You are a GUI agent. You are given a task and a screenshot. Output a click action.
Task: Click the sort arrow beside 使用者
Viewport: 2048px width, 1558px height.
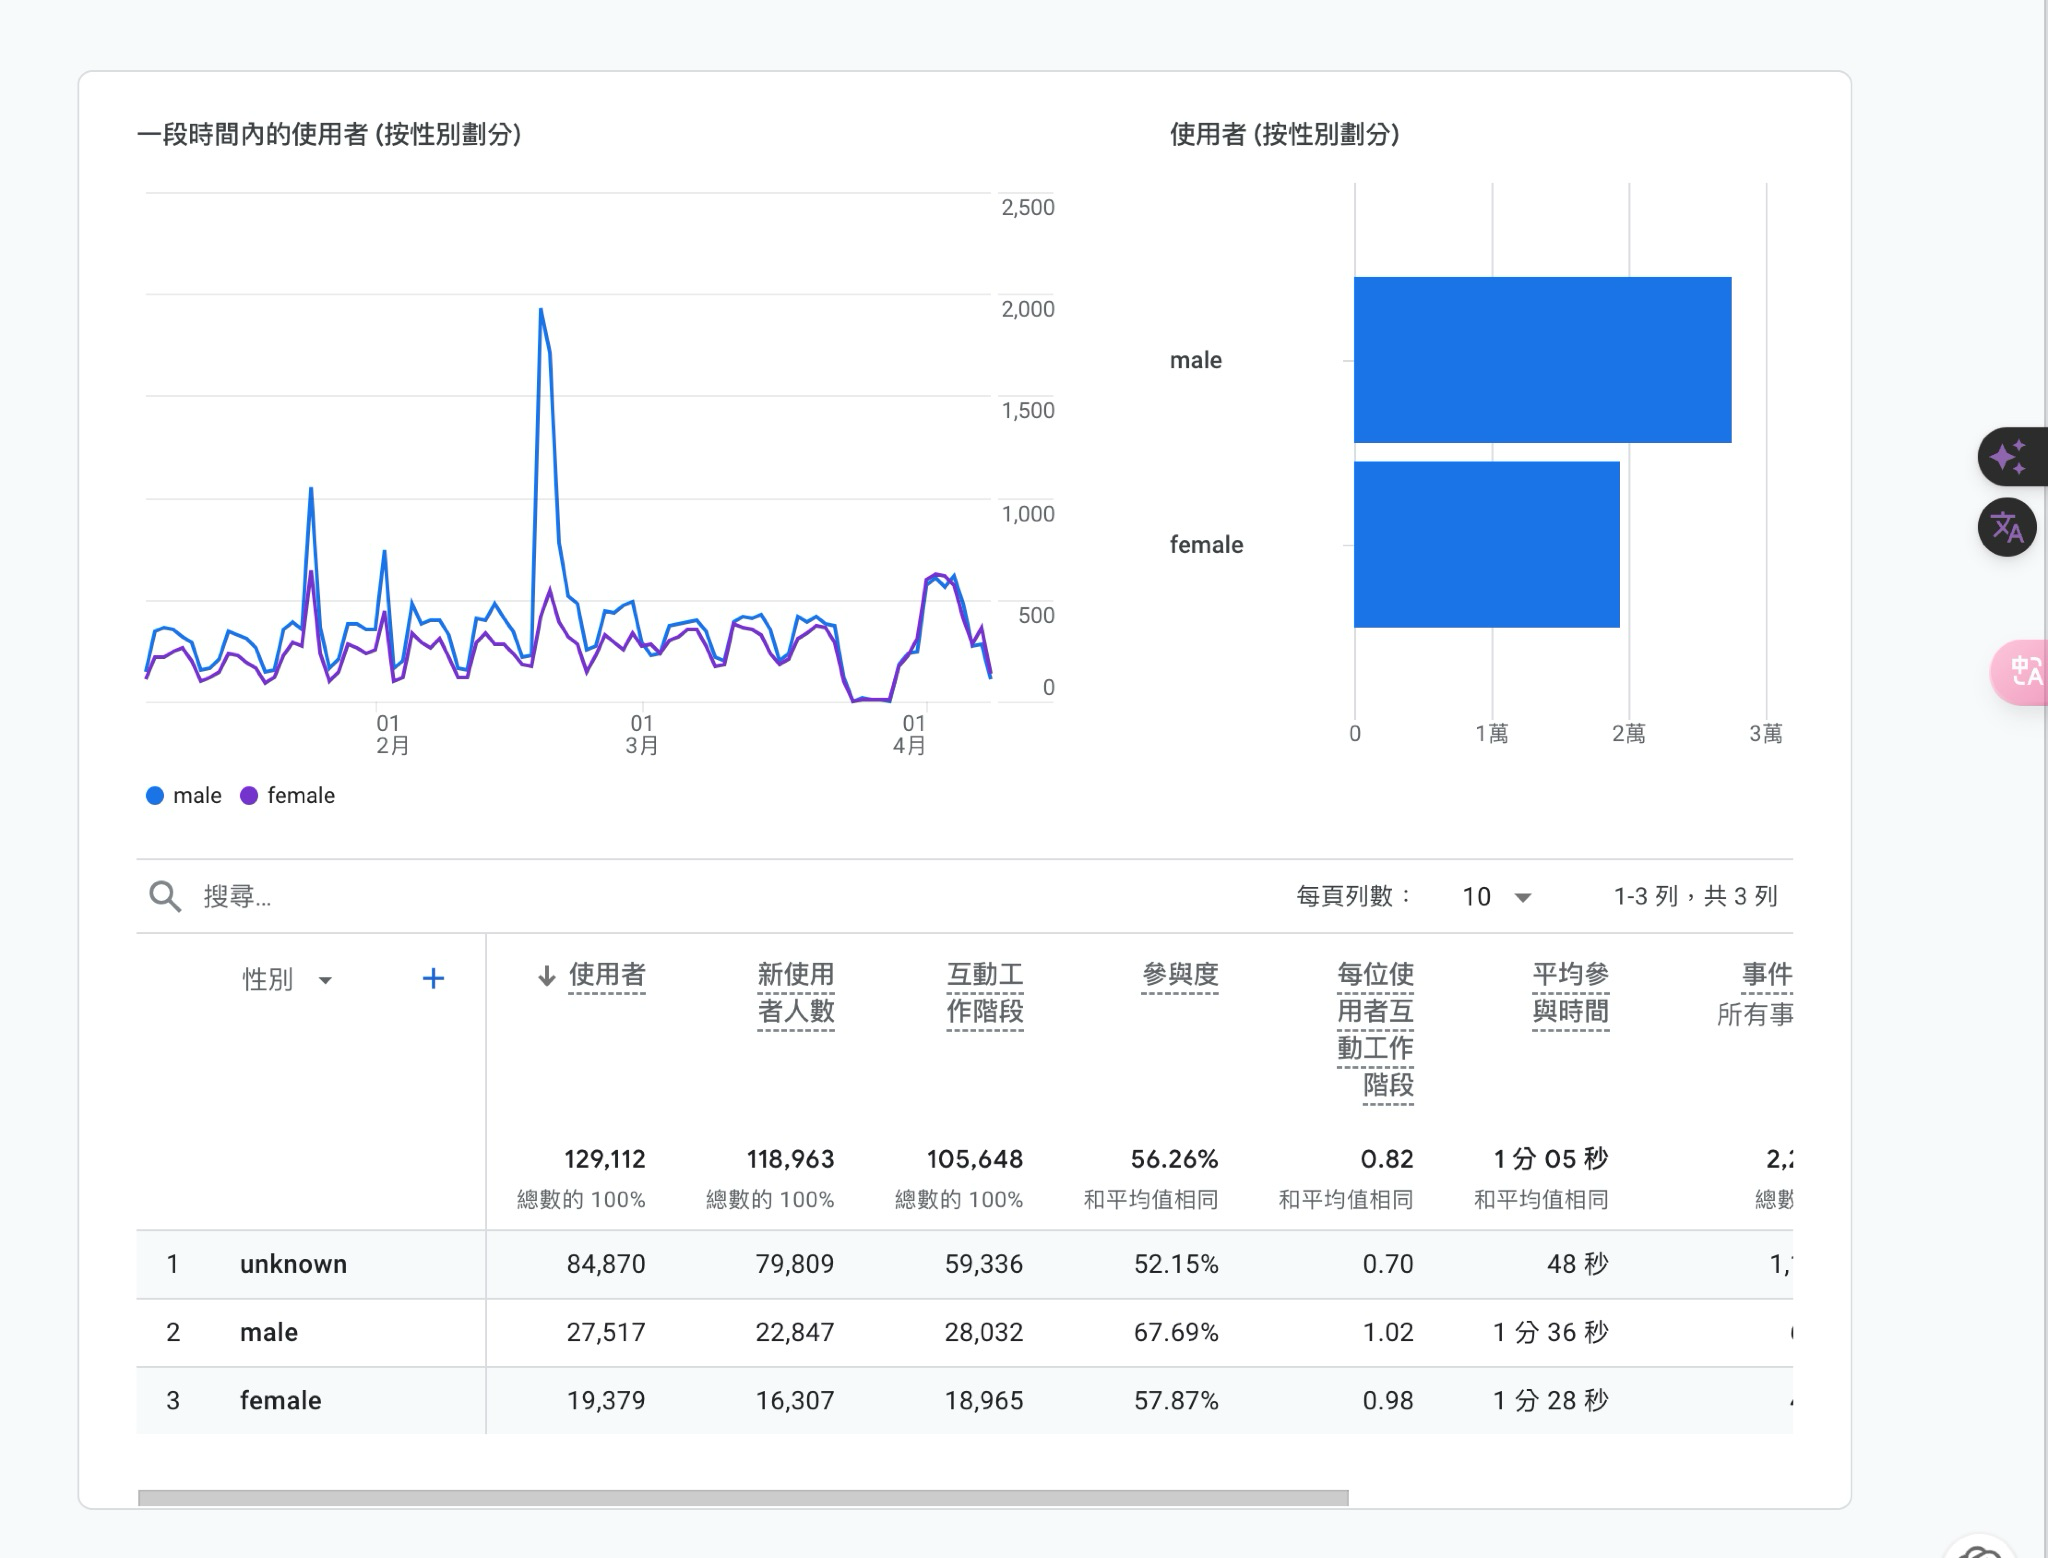[x=546, y=976]
